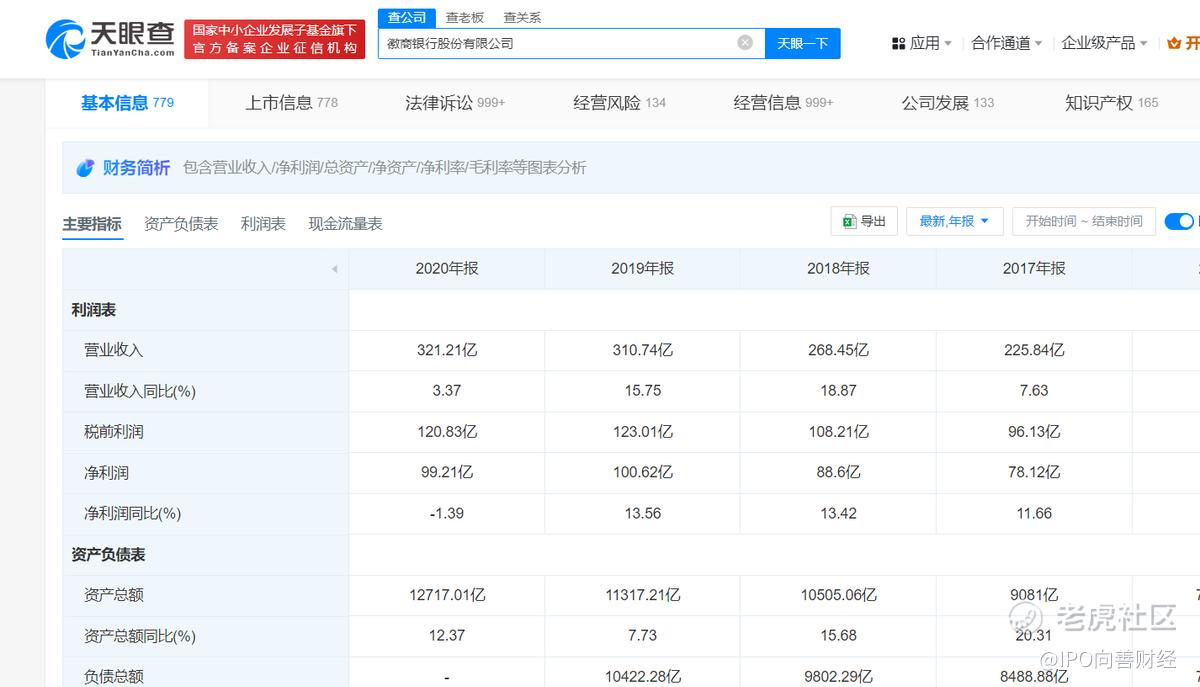
Task: Open the balance sheet tab
Action: pyautogui.click(x=181, y=224)
